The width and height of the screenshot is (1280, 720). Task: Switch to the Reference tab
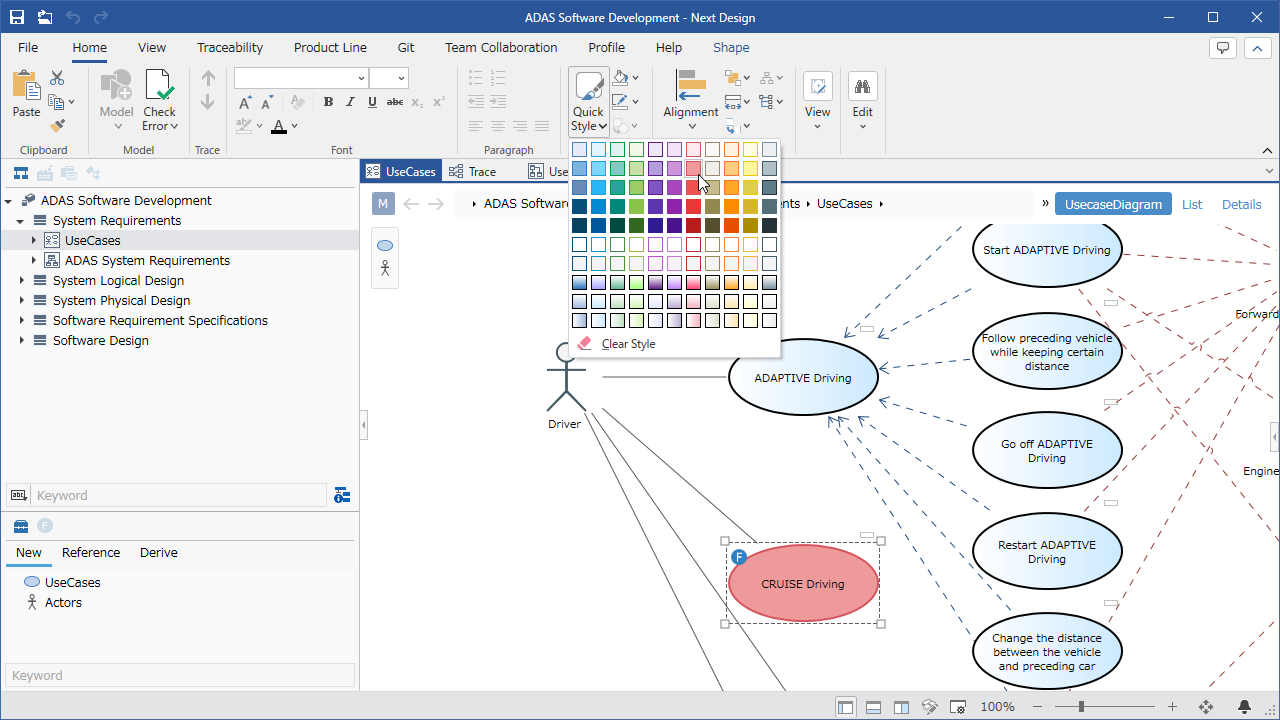pos(91,553)
